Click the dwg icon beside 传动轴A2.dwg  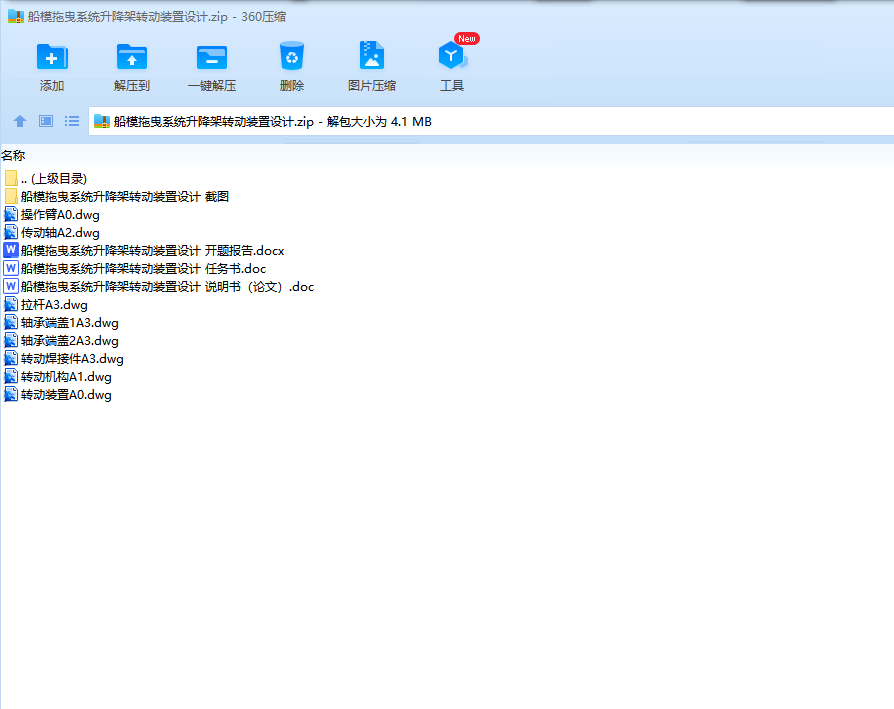coord(11,233)
